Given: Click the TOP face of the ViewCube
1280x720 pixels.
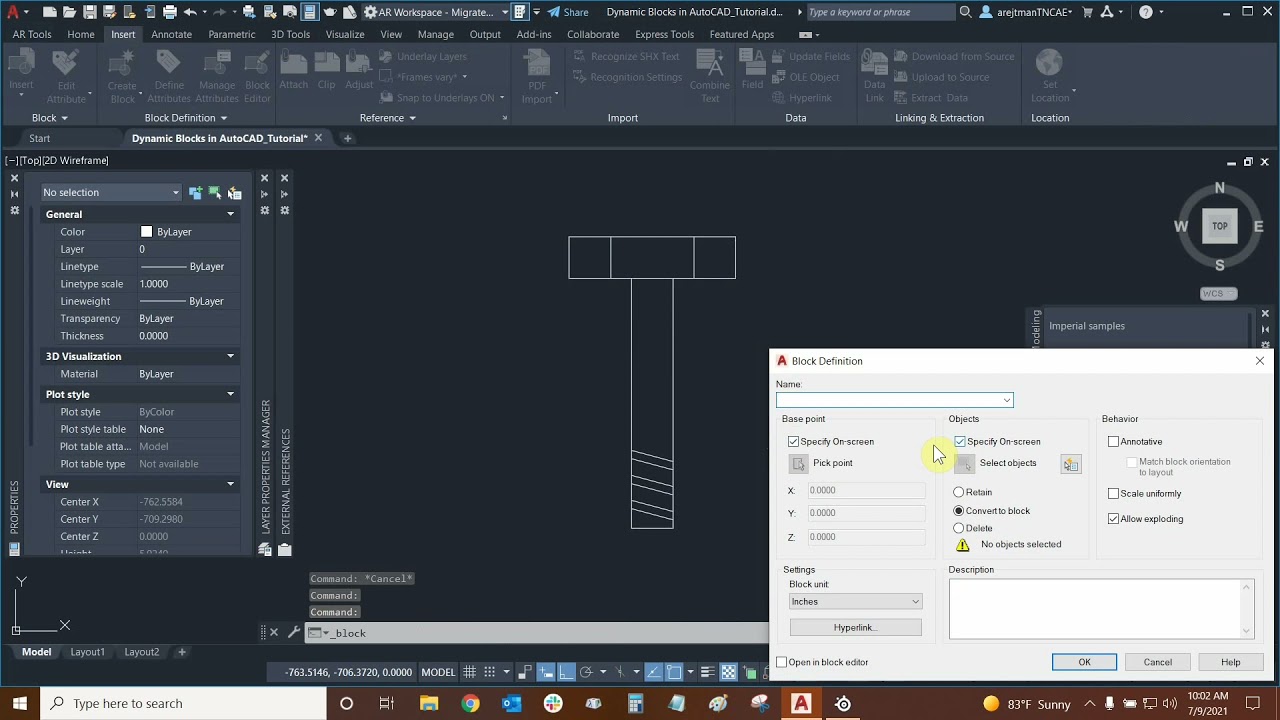Looking at the screenshot, I should click(1220, 226).
